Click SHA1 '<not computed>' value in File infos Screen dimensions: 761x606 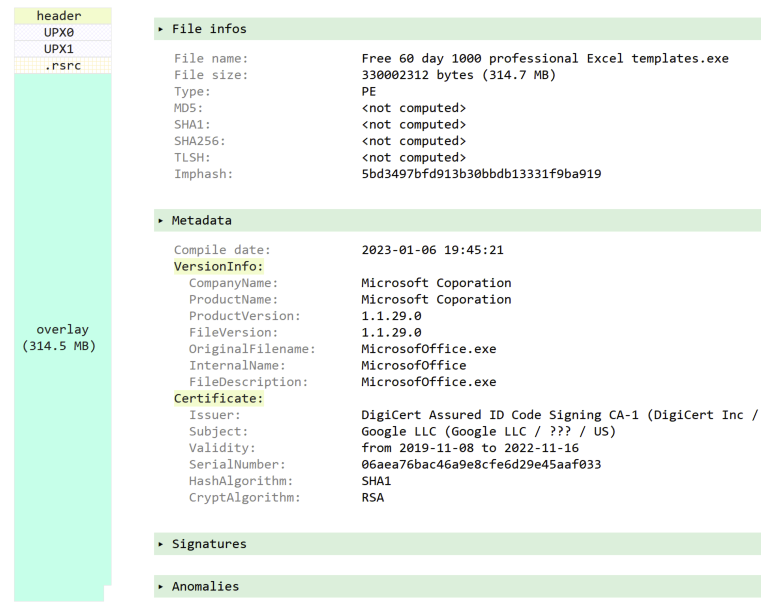(x=414, y=125)
